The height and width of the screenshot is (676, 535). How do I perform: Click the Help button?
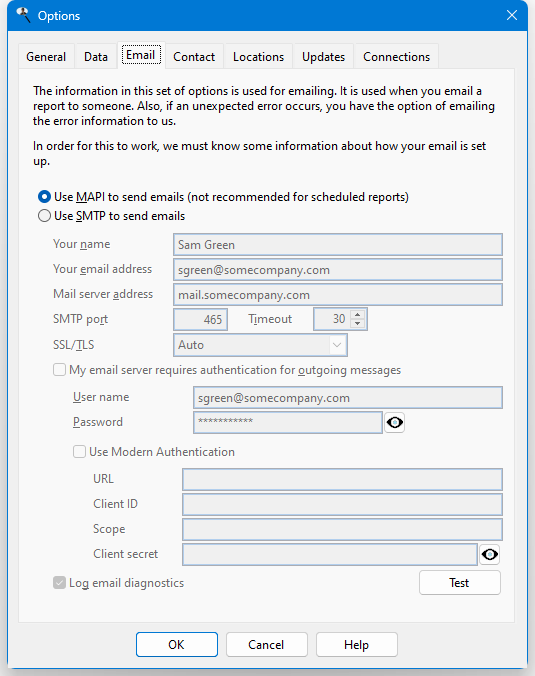coord(357,645)
